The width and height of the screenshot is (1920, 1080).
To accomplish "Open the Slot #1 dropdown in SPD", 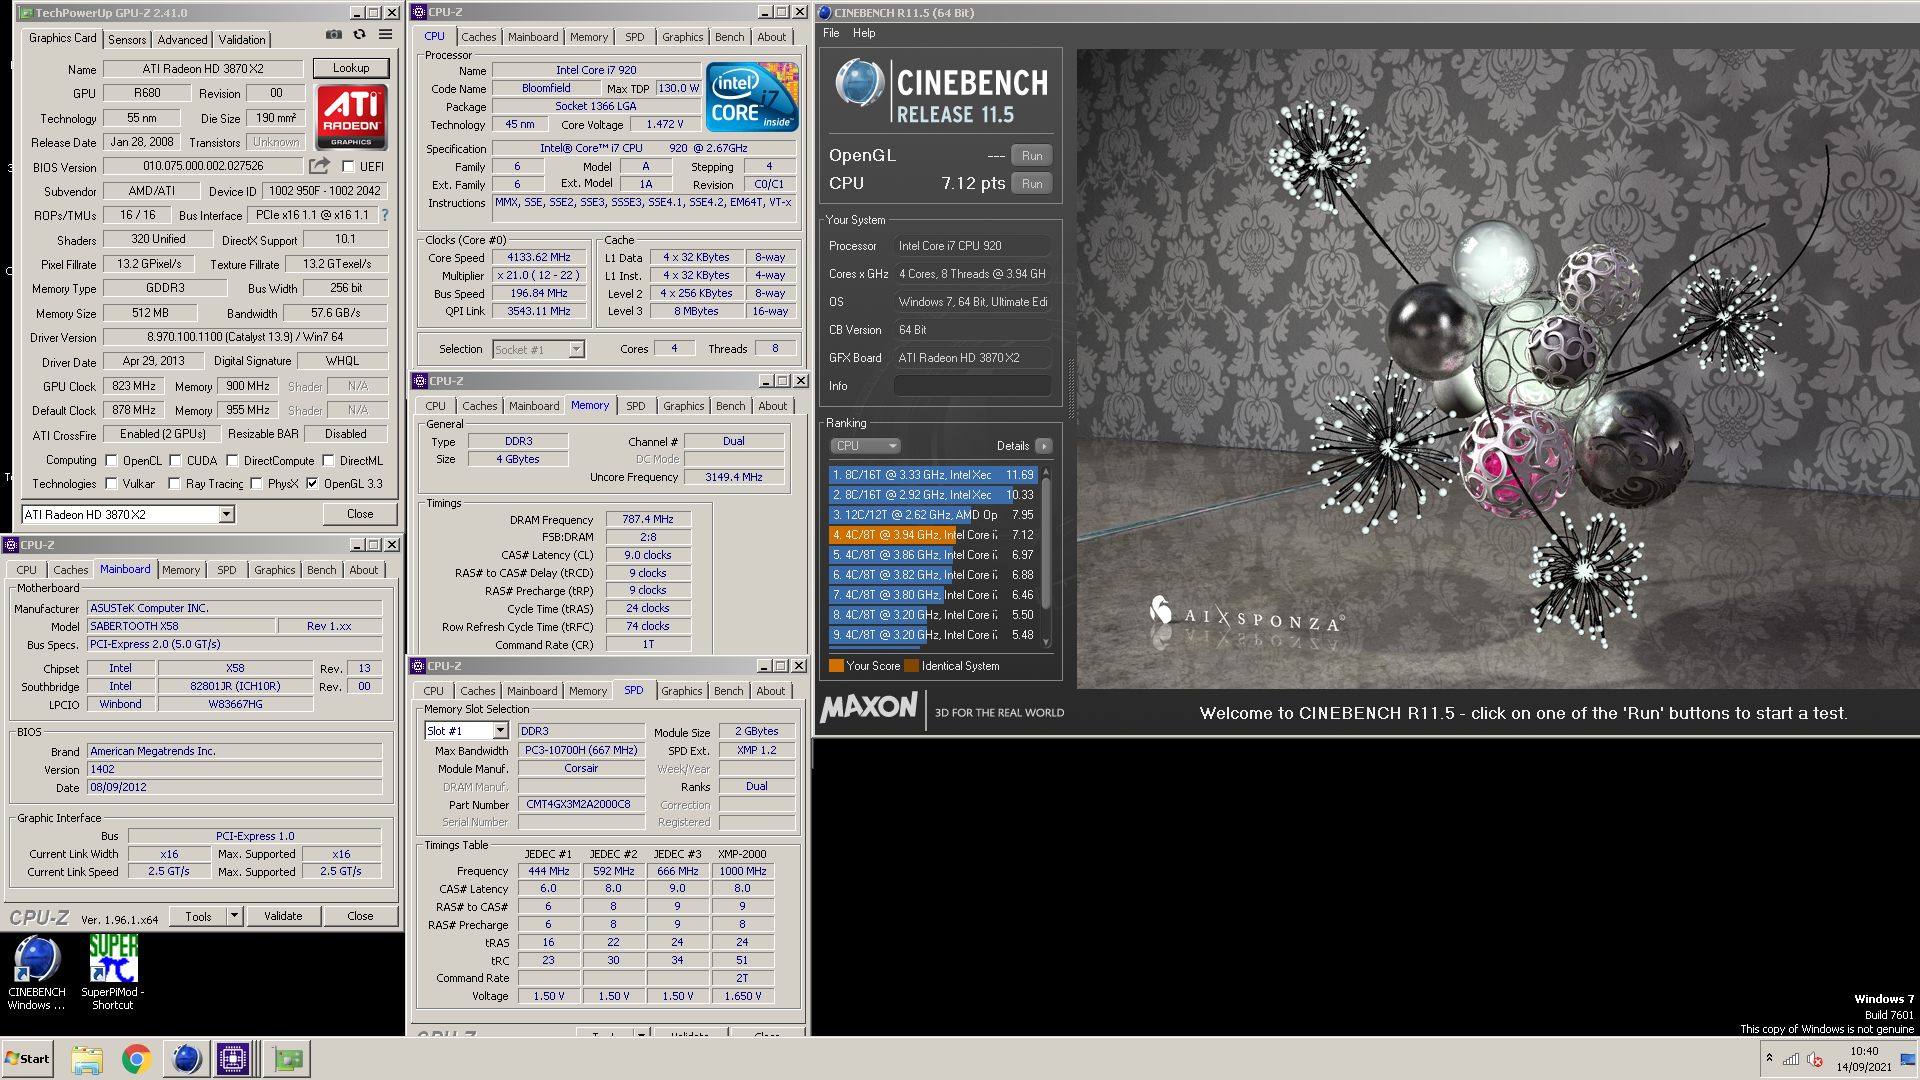I will point(467,731).
